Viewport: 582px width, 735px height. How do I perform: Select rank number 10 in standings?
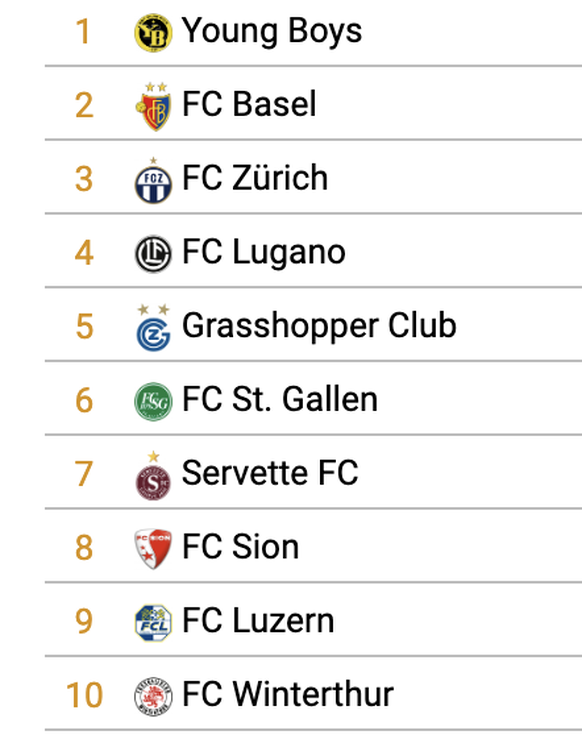(x=84, y=695)
